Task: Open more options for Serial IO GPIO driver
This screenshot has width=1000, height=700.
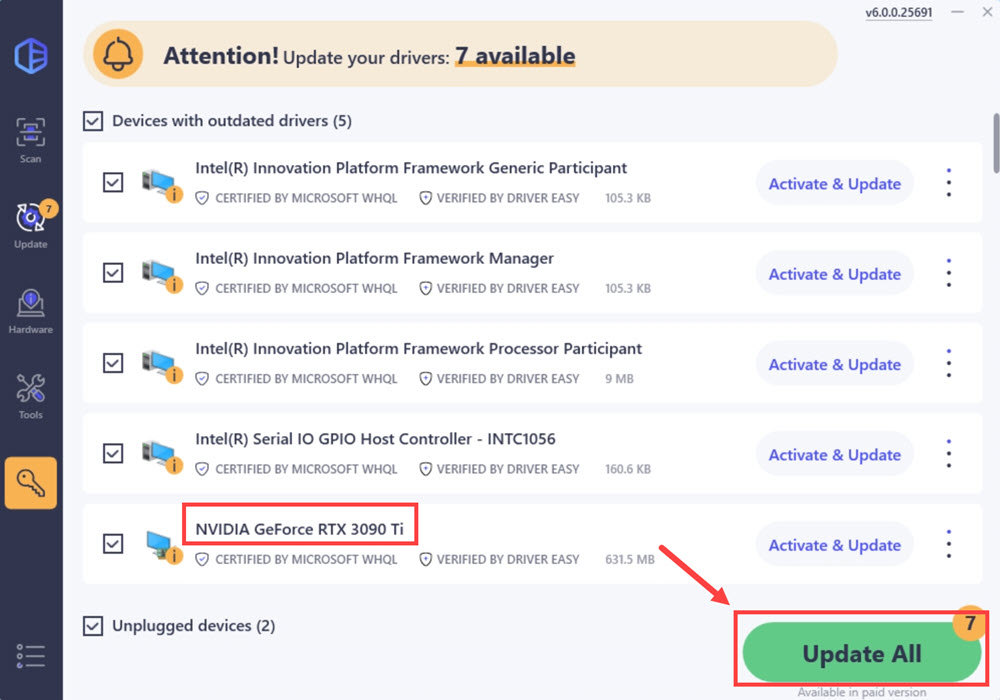Action: tap(948, 454)
